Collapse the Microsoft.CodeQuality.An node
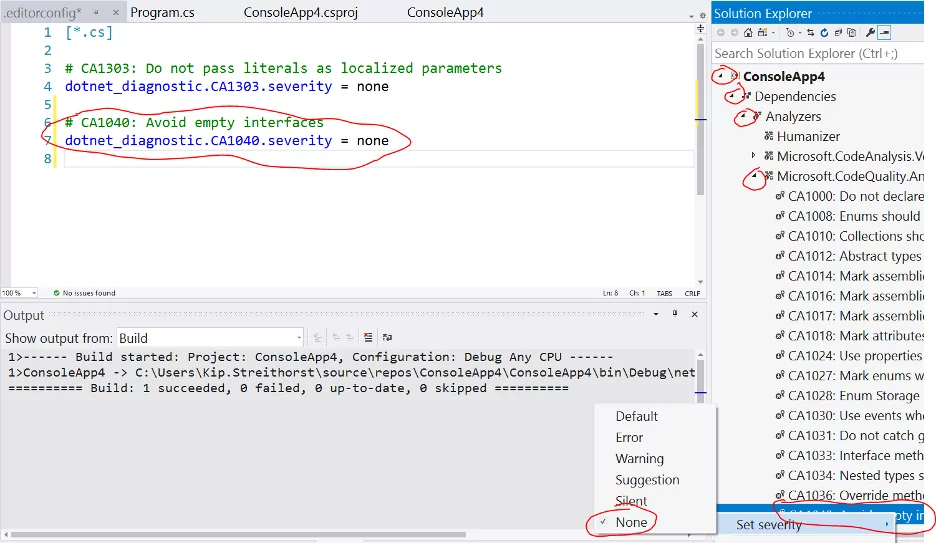The height and width of the screenshot is (544, 936). coord(755,176)
